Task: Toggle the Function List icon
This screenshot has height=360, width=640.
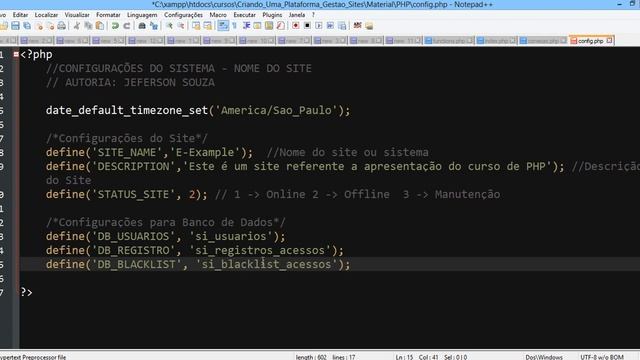Action: coord(280,26)
